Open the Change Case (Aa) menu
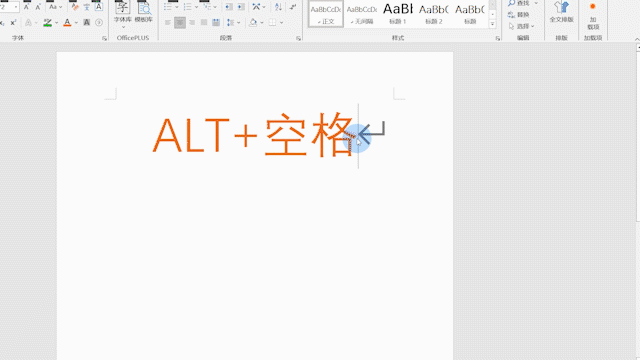This screenshot has width=640, height=360. (x=55, y=7)
